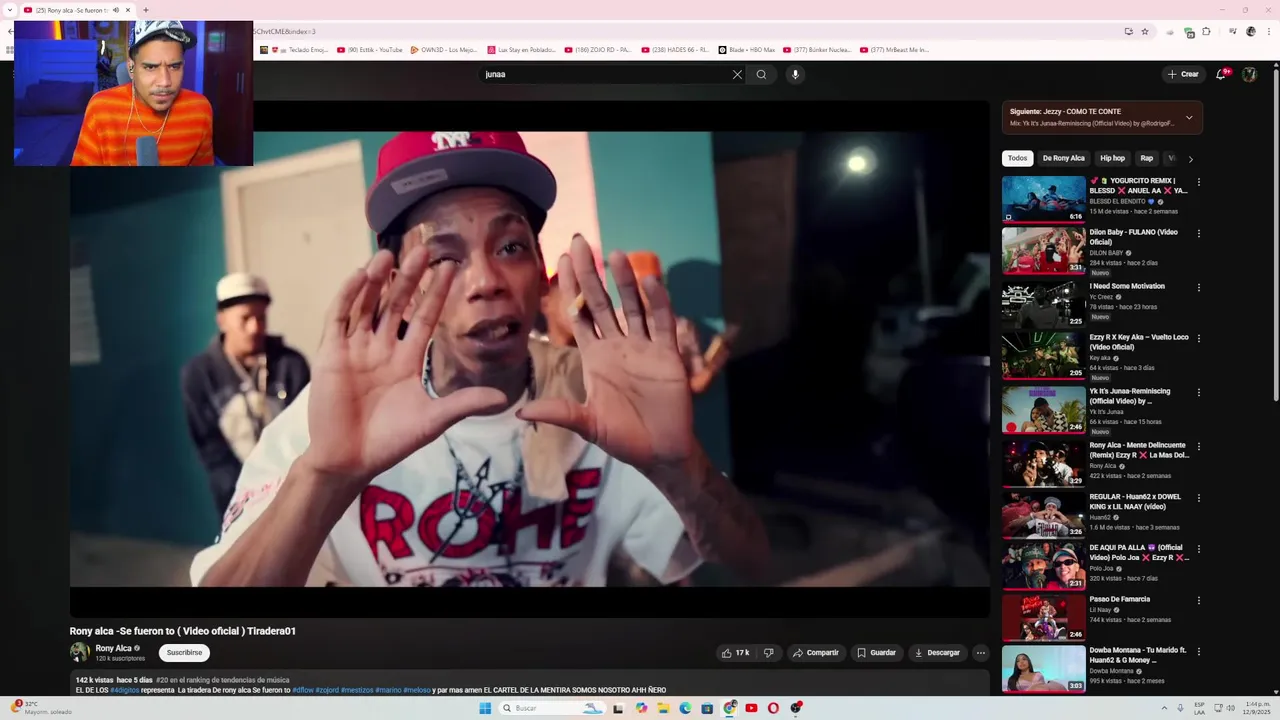
Task: Open ESP language input indicator
Action: pos(1199,708)
